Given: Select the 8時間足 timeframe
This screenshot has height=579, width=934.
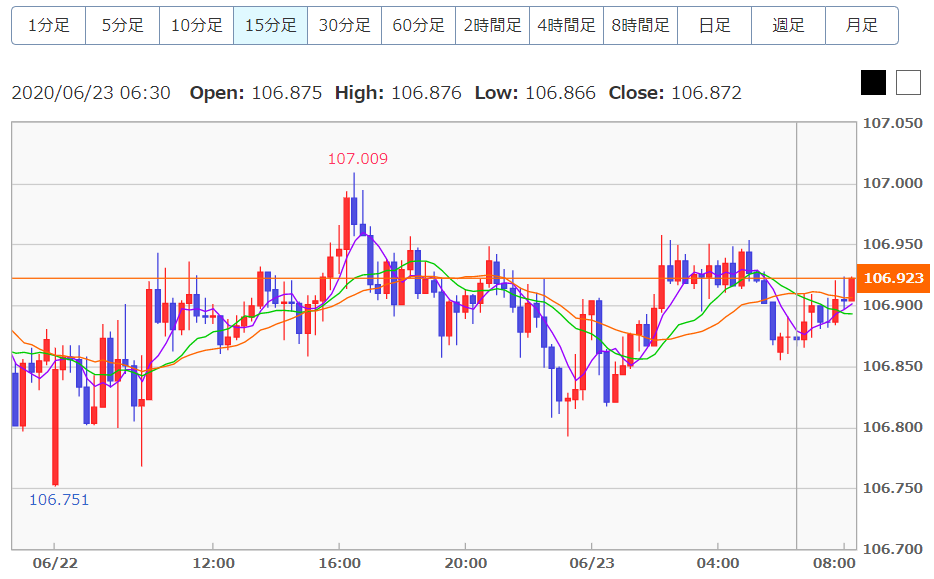Looking at the screenshot, I should pos(640,26).
